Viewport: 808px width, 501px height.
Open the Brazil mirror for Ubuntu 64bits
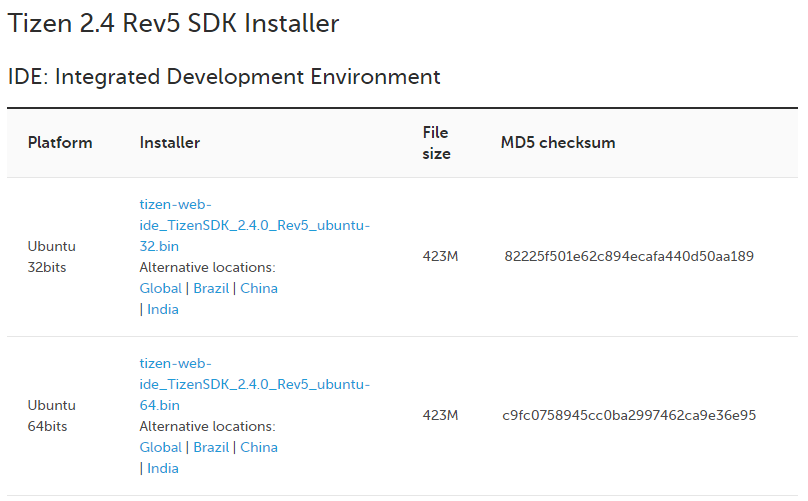coord(211,447)
